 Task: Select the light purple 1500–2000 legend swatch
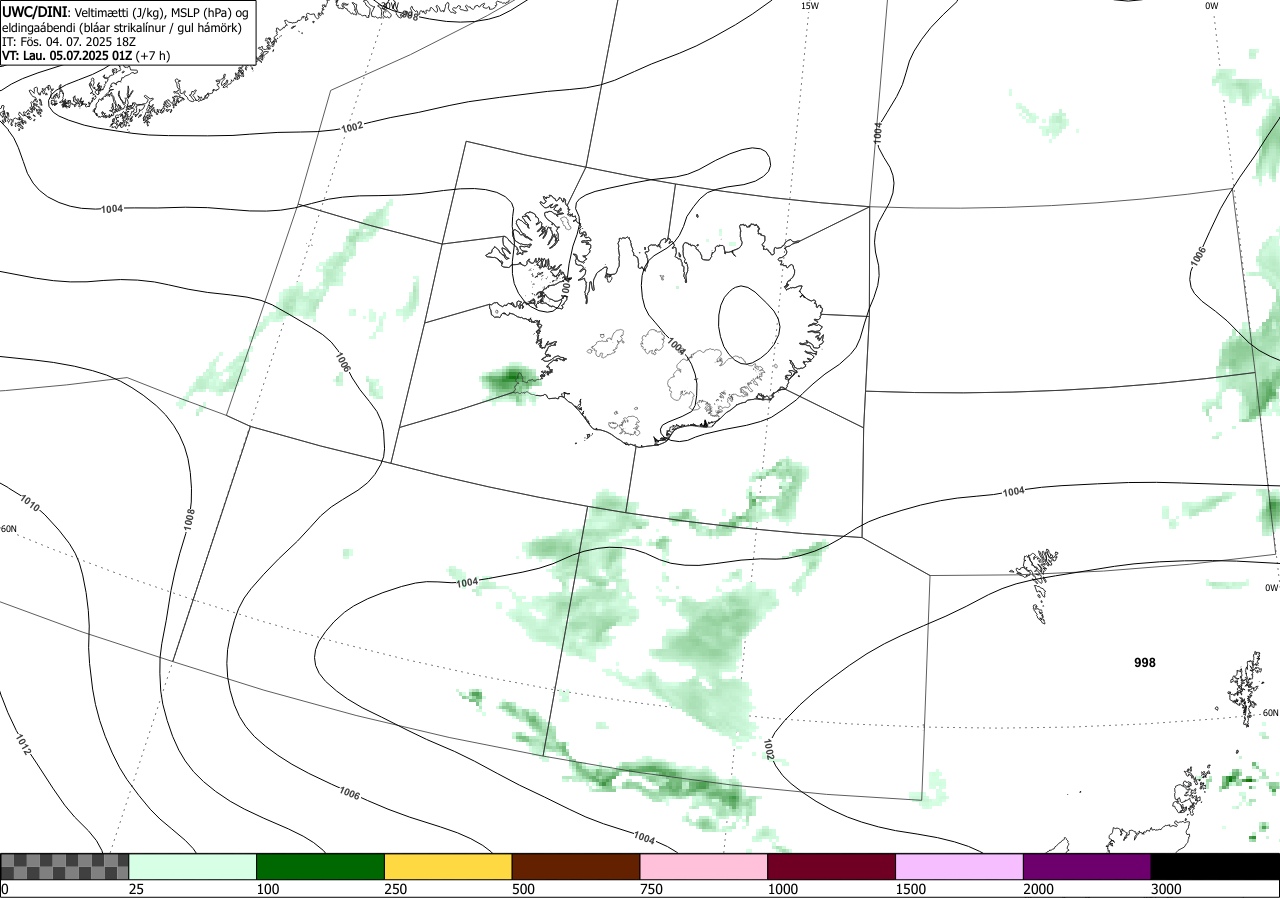pos(960,866)
